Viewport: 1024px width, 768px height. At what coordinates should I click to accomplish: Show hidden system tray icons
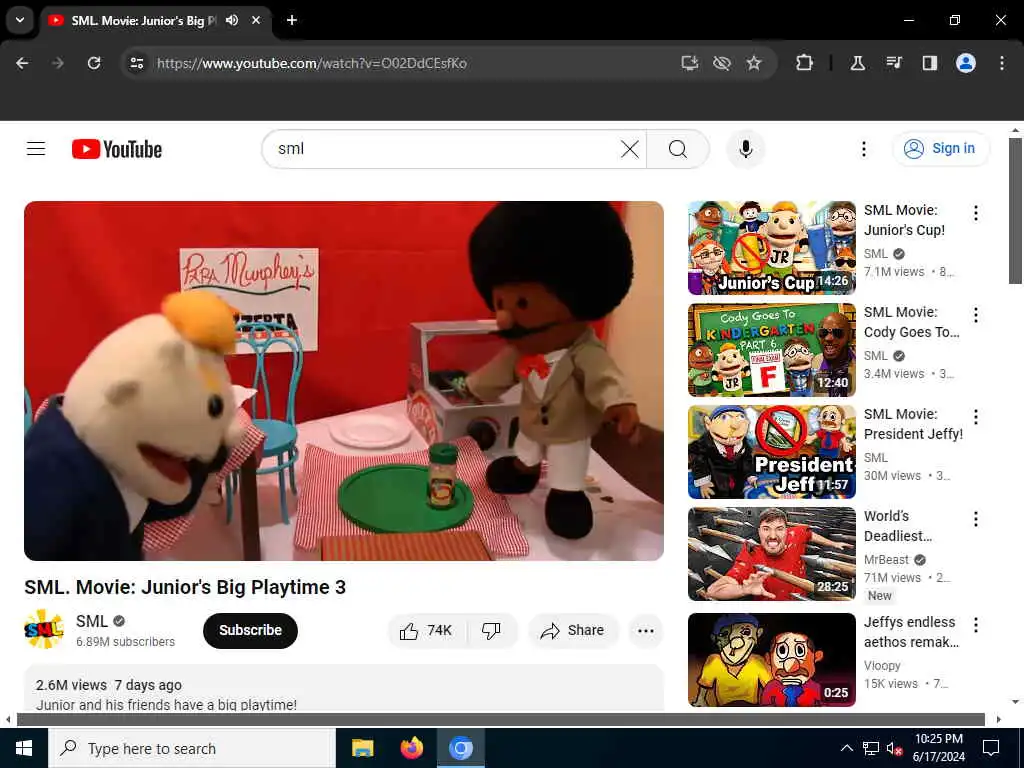click(846, 748)
